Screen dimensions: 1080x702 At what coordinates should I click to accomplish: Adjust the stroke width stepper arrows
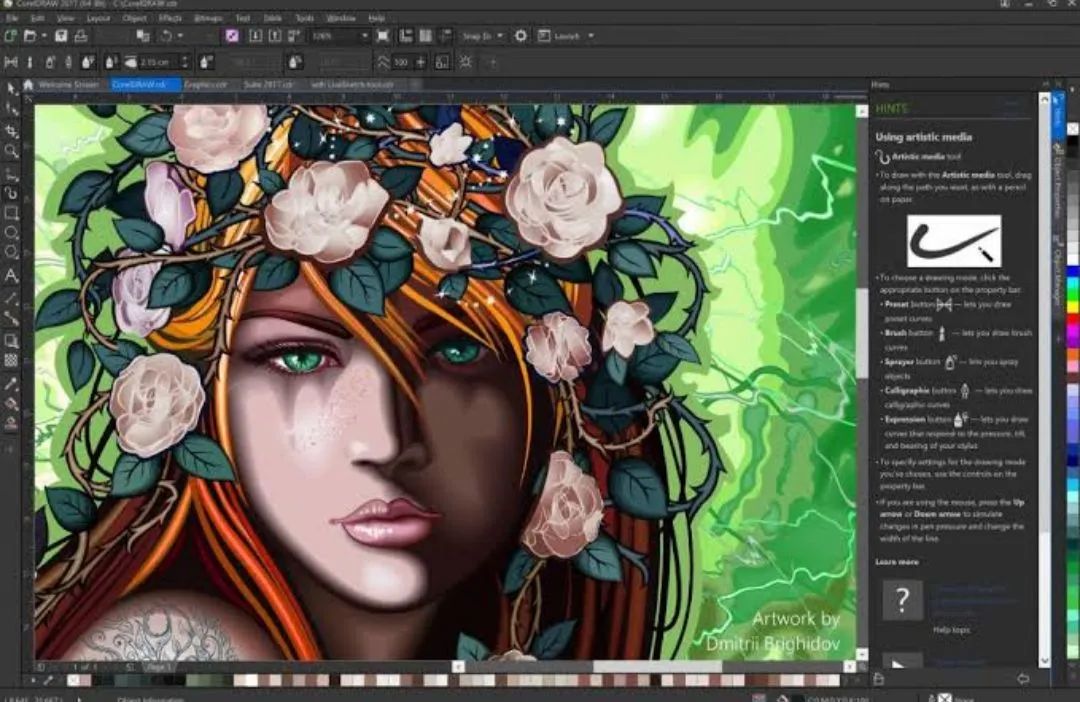tap(185, 62)
